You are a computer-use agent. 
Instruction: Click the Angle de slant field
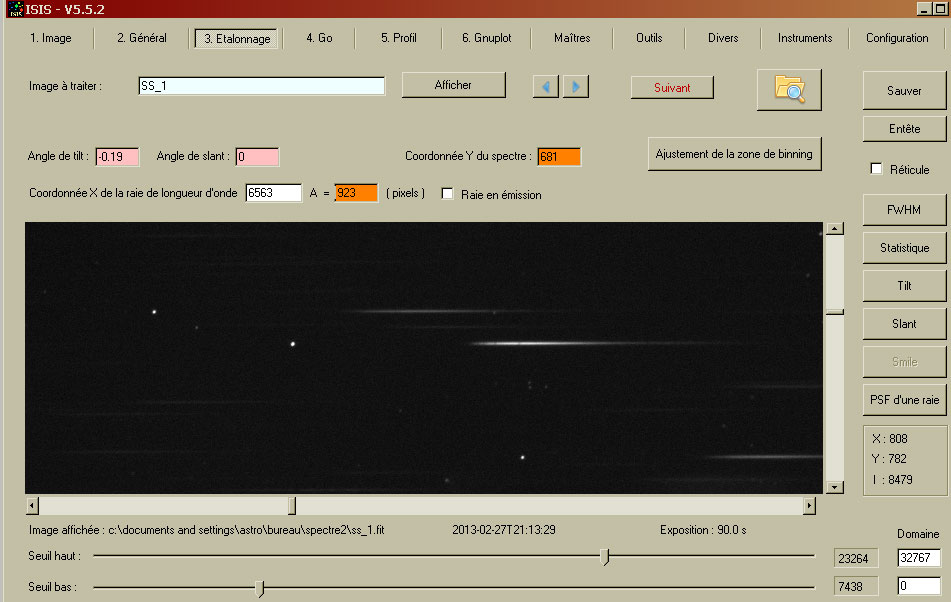click(257, 156)
